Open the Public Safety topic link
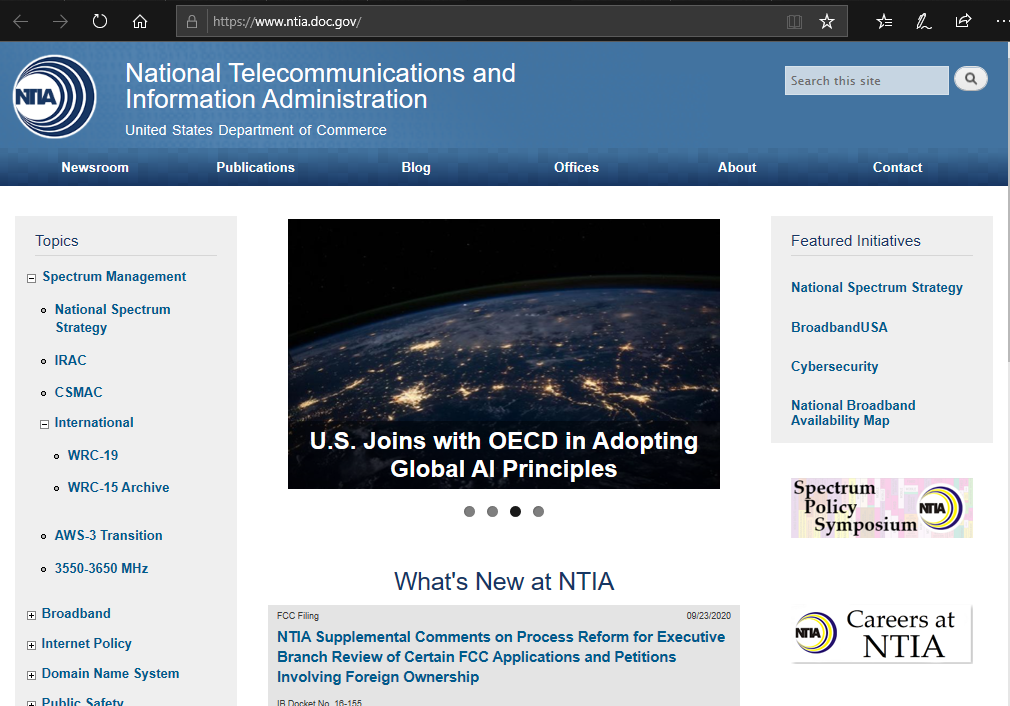1010x706 pixels. [82, 701]
